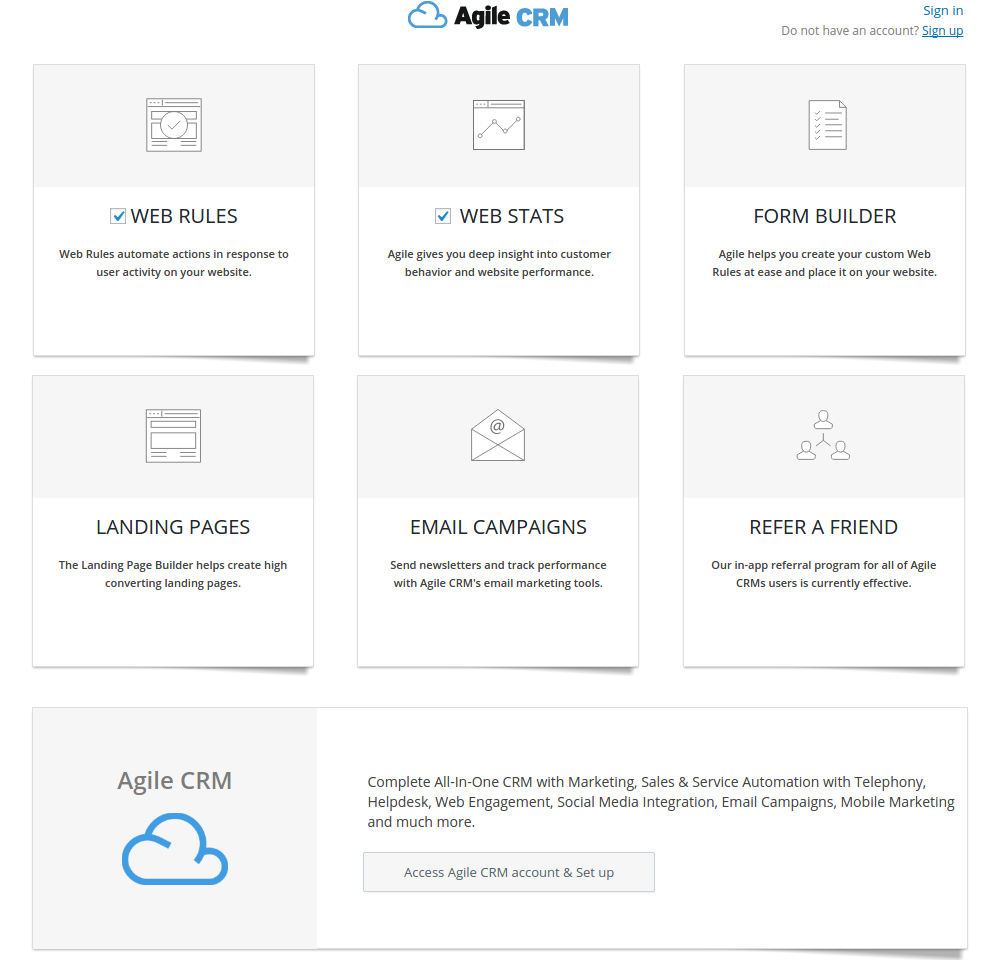Click the Web Stats description about customer behavior
Image resolution: width=1004 pixels, height=960 pixels.
499,263
